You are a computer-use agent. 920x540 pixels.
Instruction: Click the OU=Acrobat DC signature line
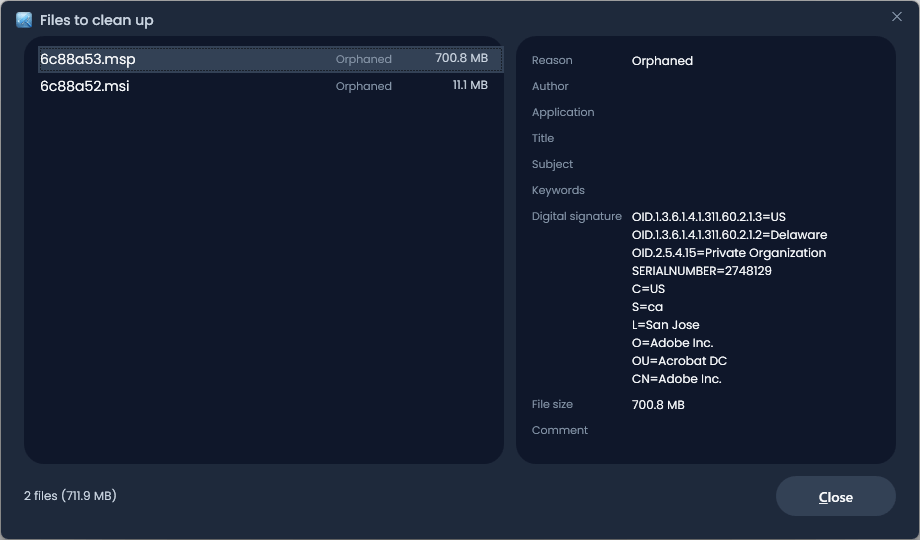tap(679, 361)
